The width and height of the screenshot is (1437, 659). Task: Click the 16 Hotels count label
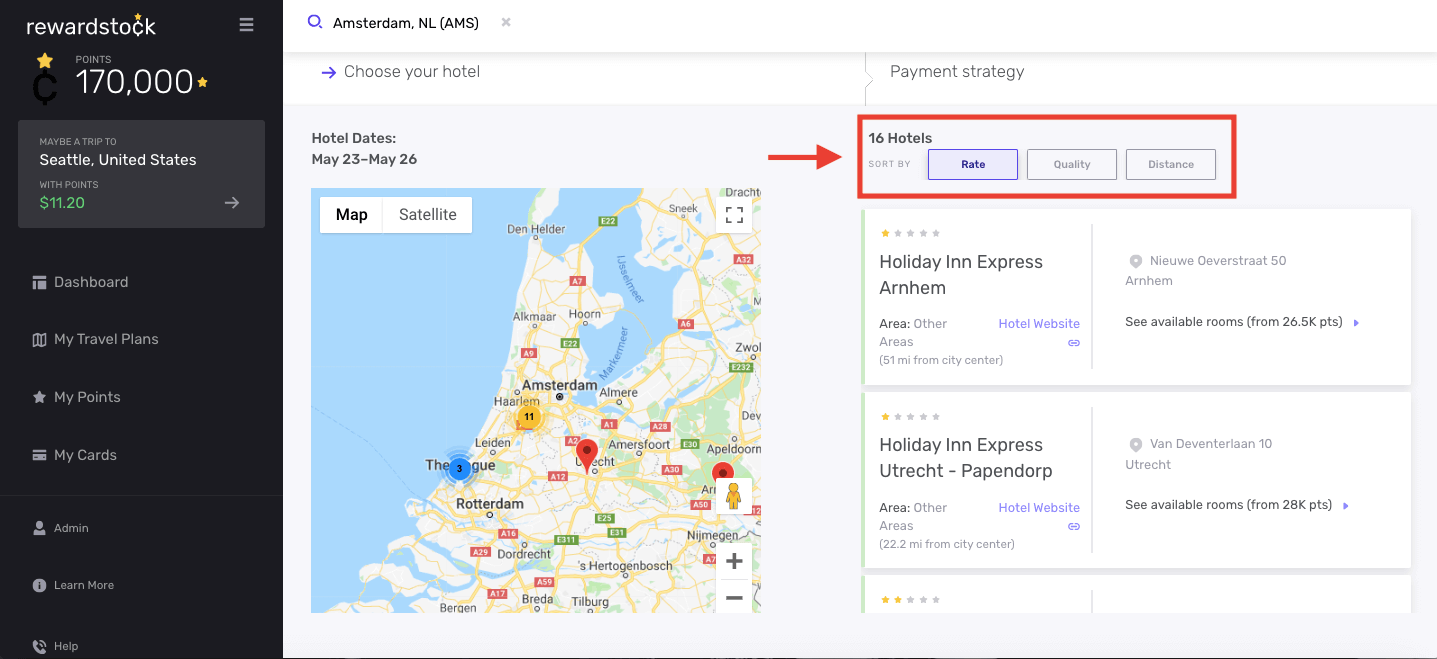pos(900,138)
